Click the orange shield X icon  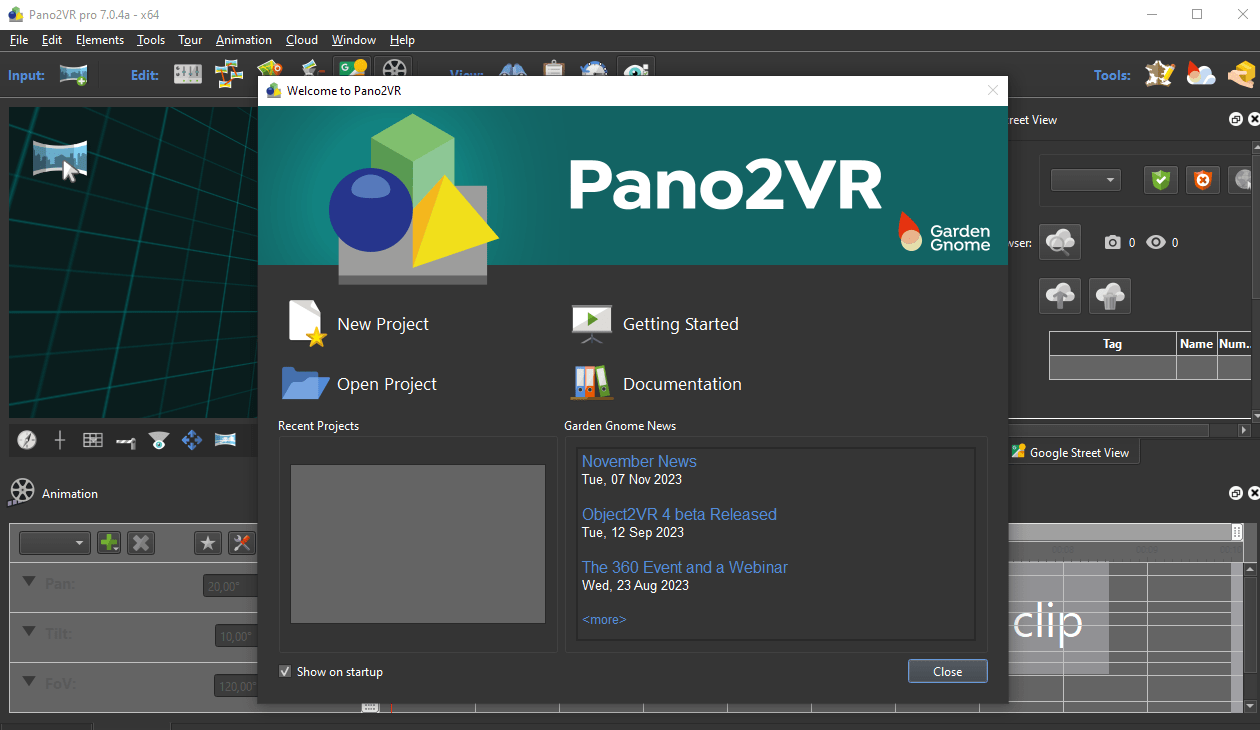(x=1203, y=180)
